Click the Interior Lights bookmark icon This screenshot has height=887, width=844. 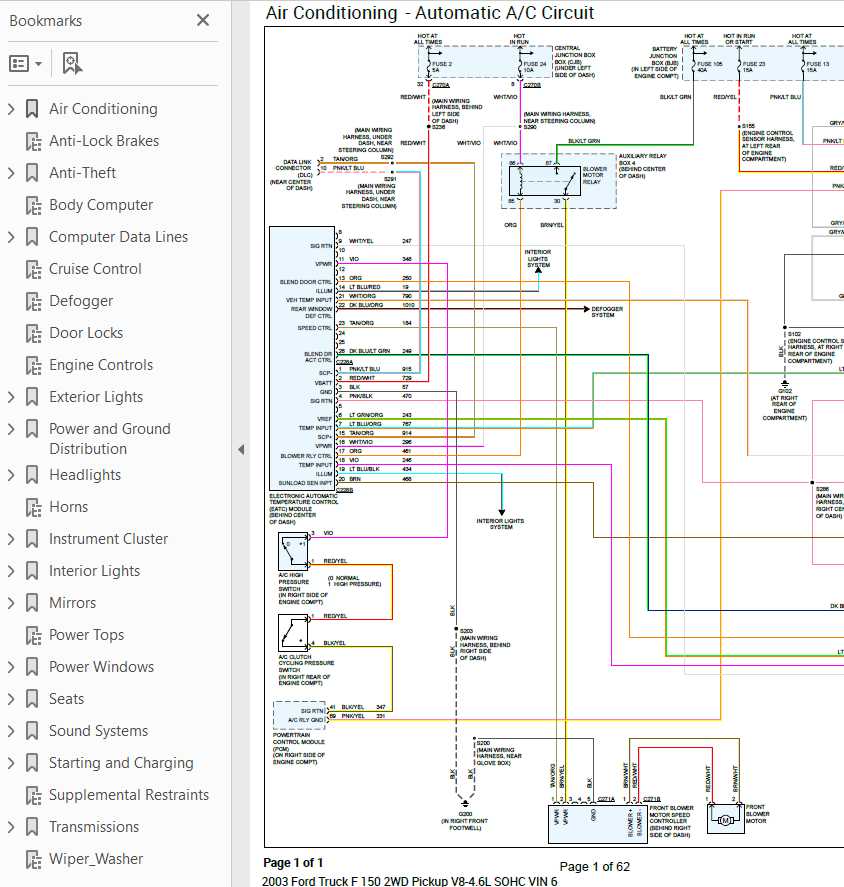coord(32,571)
